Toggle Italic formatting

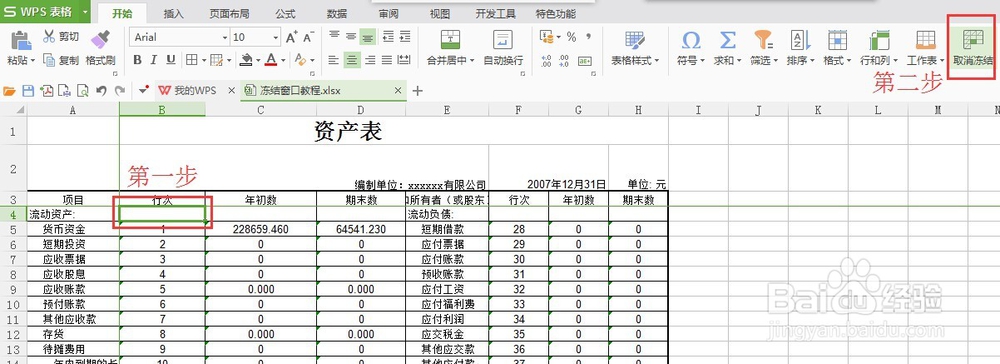point(154,60)
